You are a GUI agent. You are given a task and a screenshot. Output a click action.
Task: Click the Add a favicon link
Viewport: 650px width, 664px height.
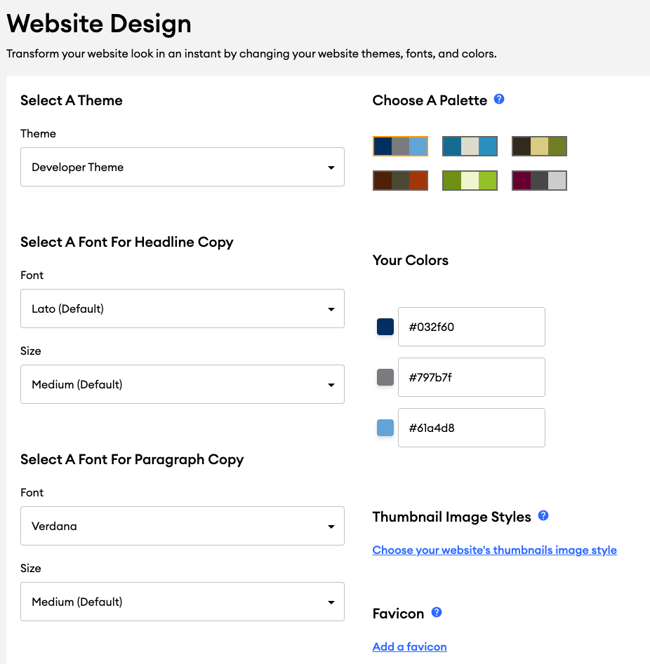[x=409, y=647]
